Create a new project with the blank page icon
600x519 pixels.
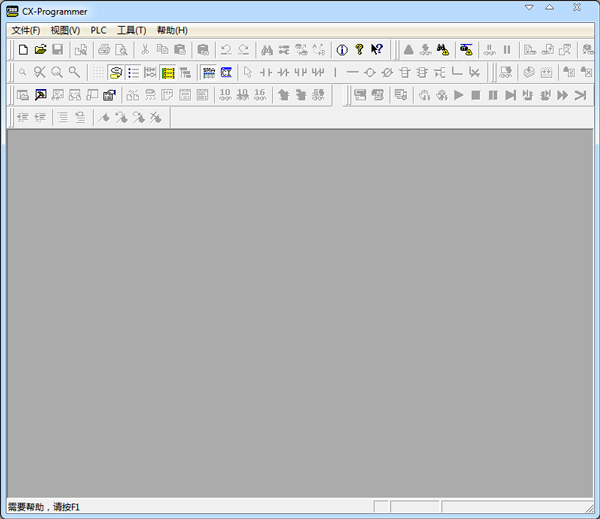click(x=23, y=50)
